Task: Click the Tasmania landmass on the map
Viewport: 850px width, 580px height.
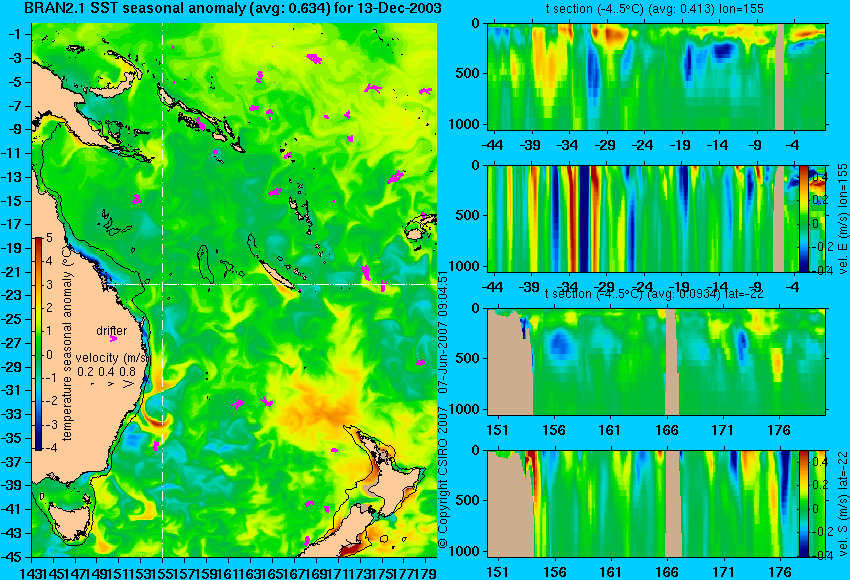Action: 67,520
